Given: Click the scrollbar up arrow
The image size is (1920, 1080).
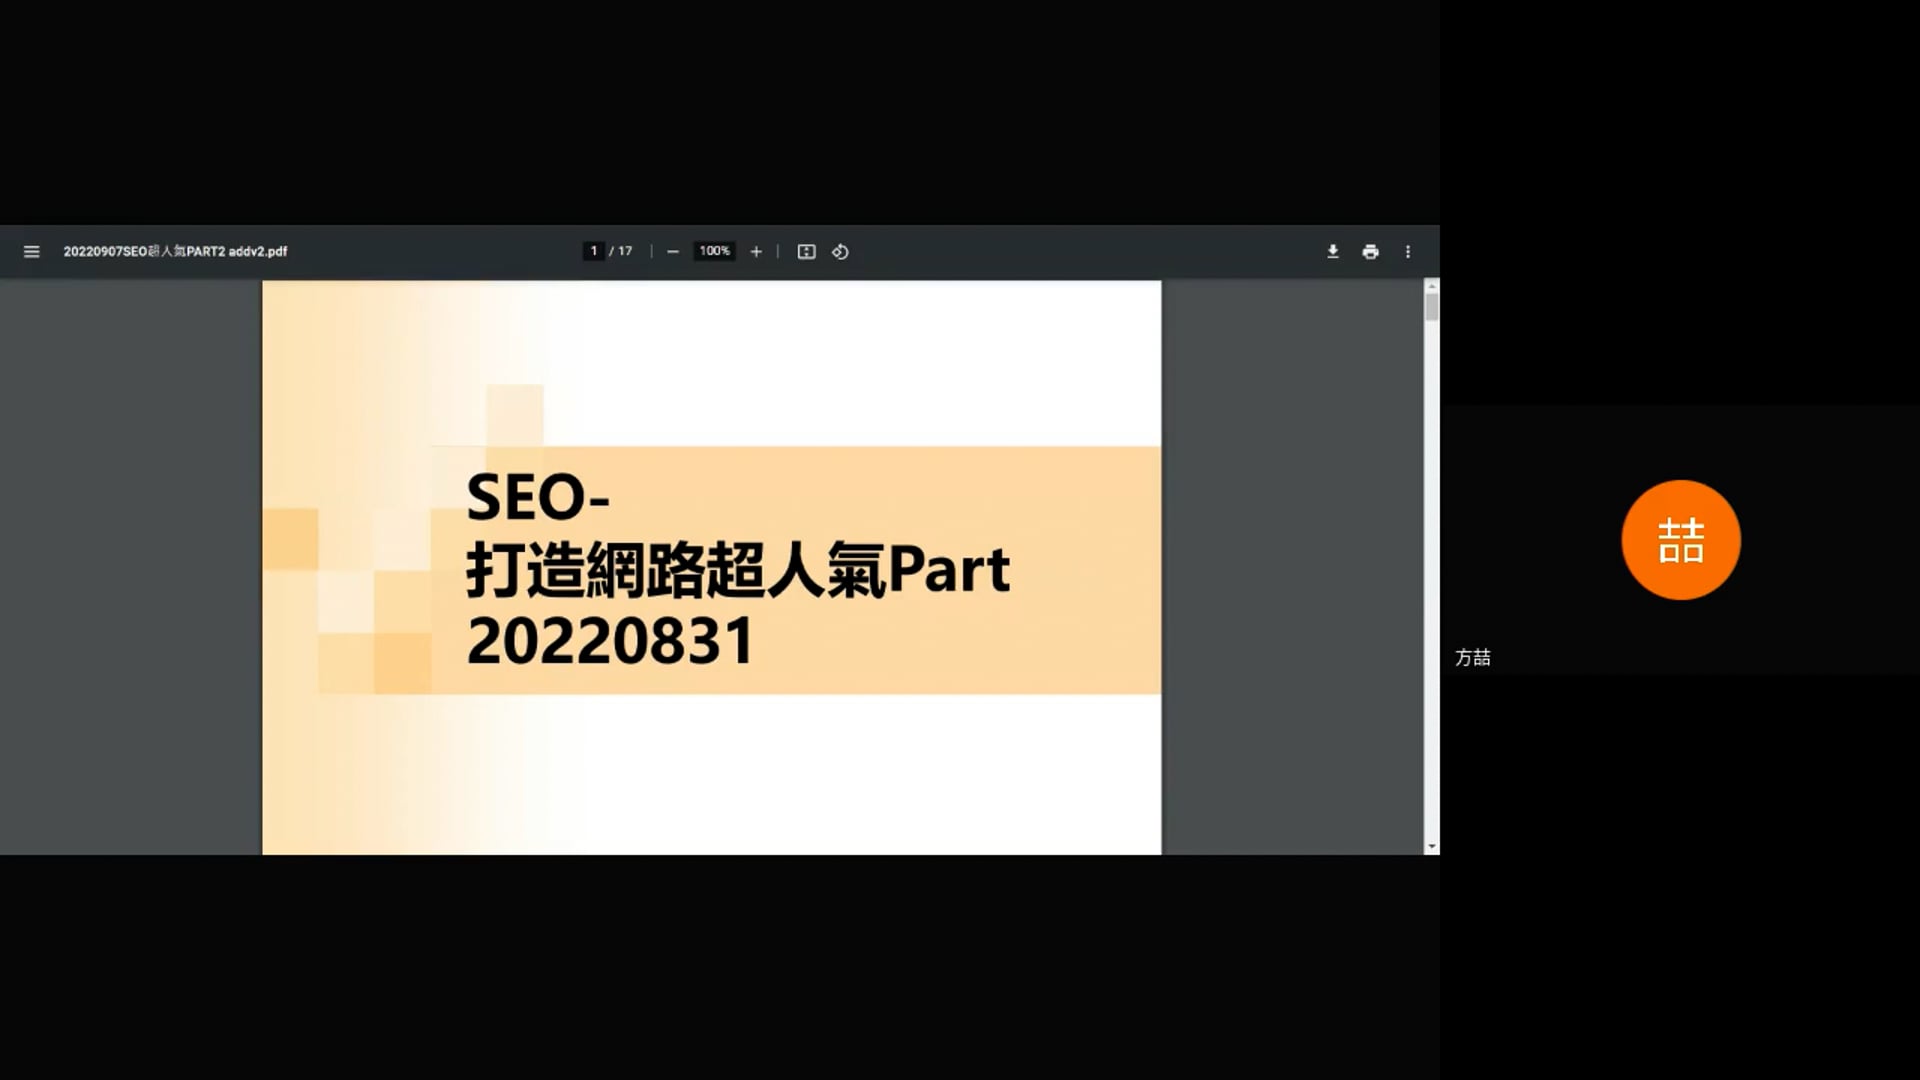Looking at the screenshot, I should [1431, 286].
